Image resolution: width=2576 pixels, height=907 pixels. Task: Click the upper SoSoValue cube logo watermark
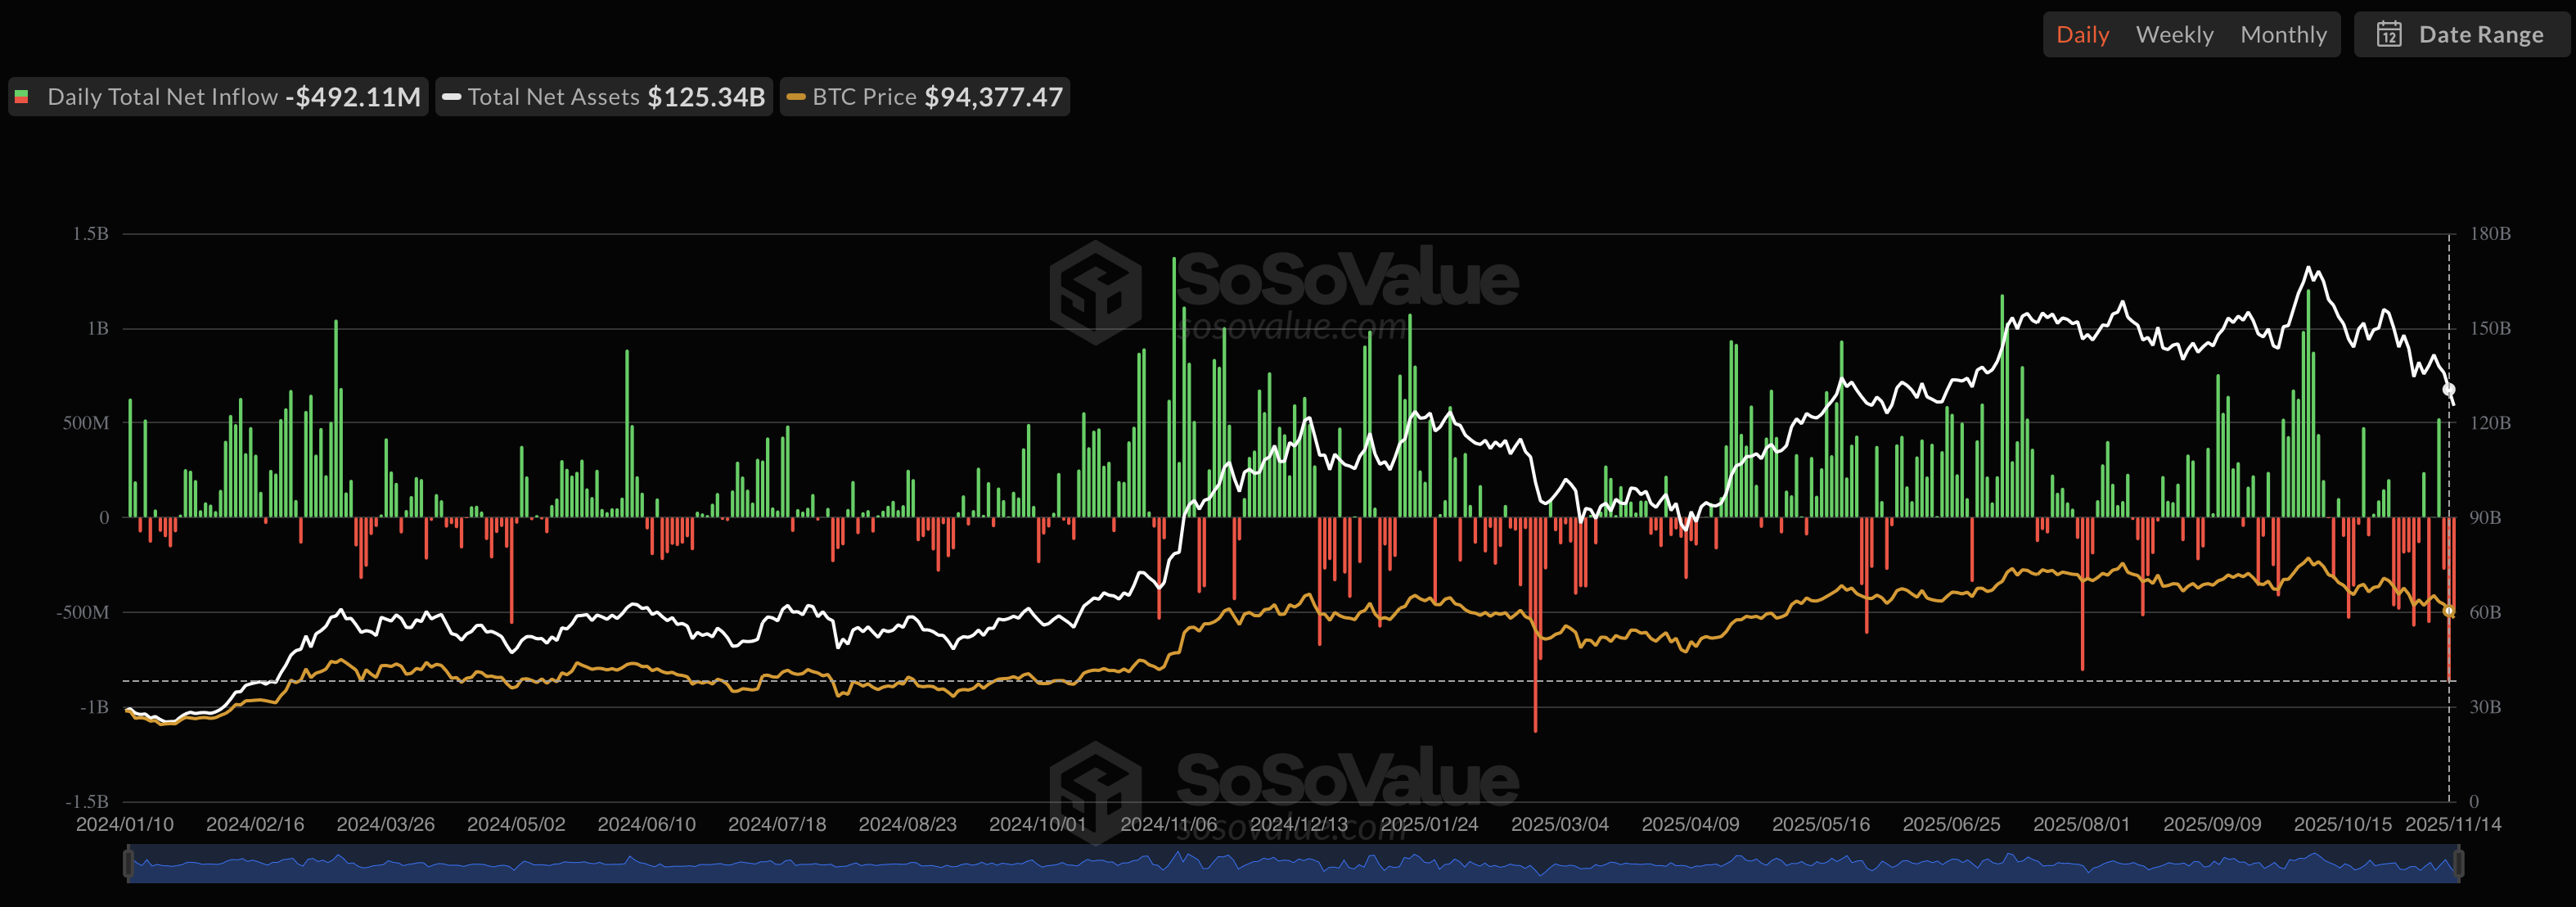click(1096, 292)
